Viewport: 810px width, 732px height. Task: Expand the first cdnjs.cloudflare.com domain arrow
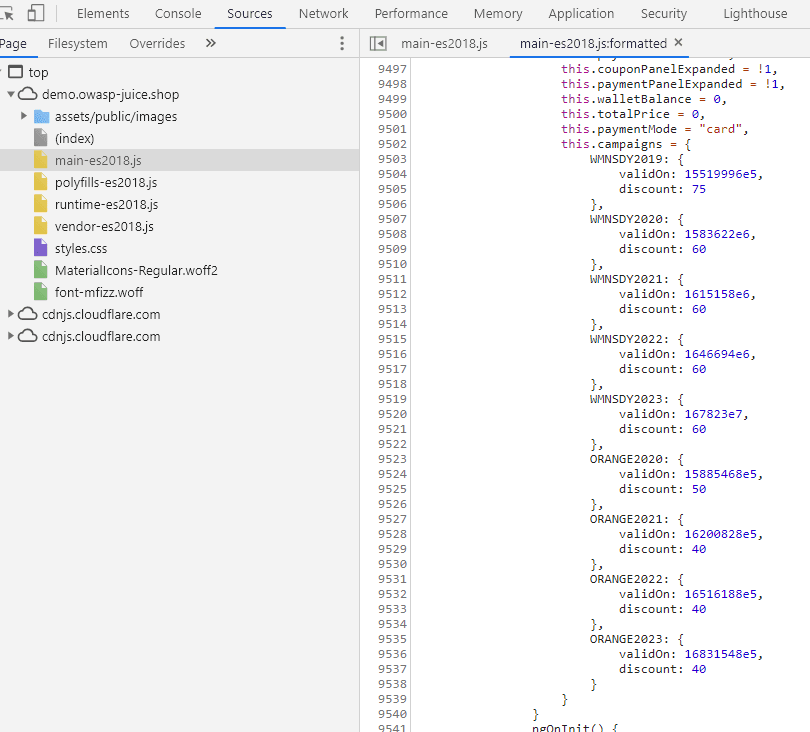click(10, 314)
